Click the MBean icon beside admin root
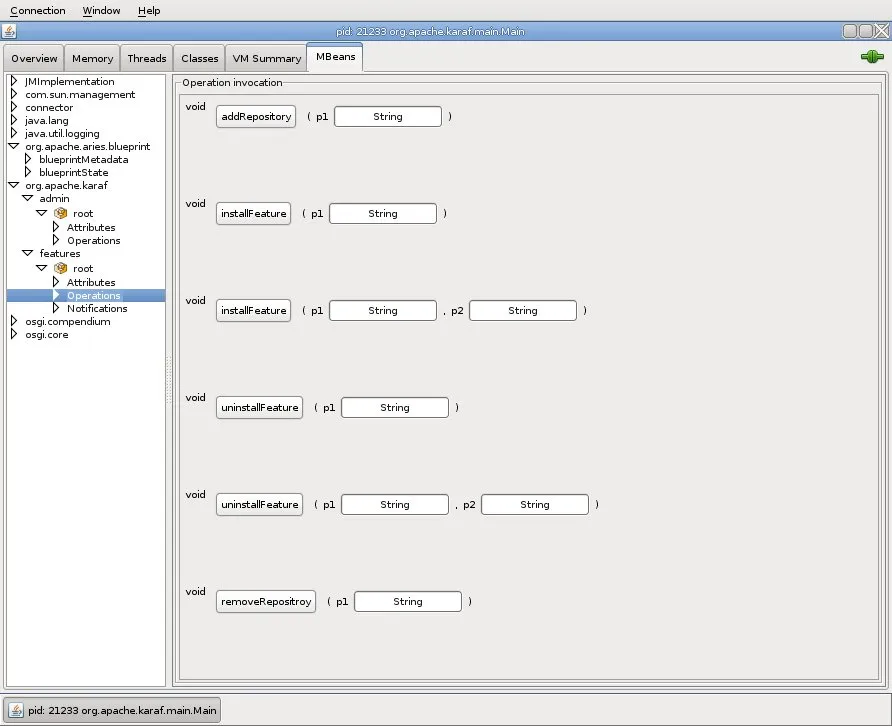The height and width of the screenshot is (726, 892). coord(60,214)
